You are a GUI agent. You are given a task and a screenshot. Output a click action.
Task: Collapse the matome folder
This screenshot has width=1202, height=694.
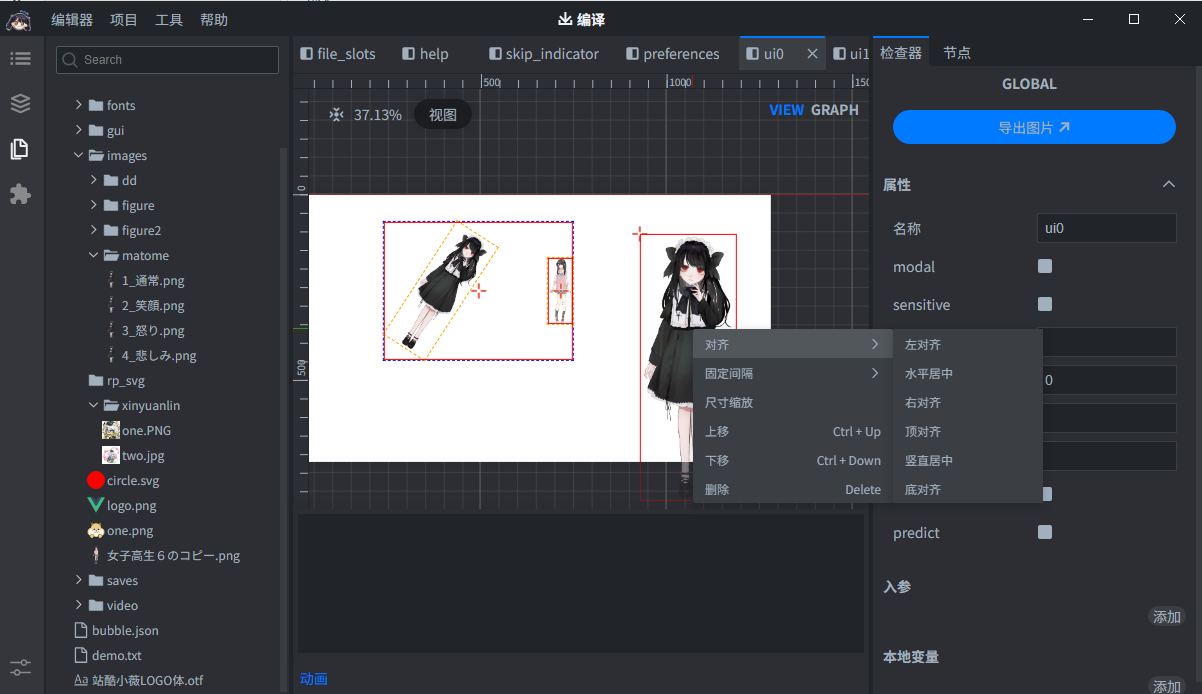click(94, 255)
